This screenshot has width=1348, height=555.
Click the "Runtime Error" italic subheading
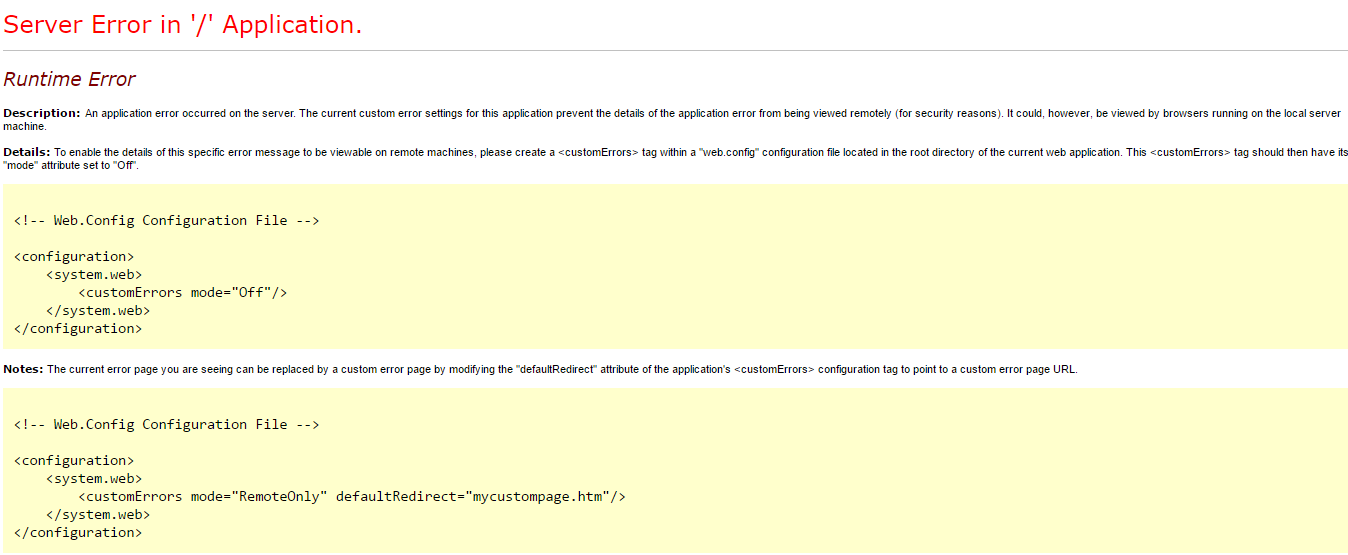coord(69,79)
